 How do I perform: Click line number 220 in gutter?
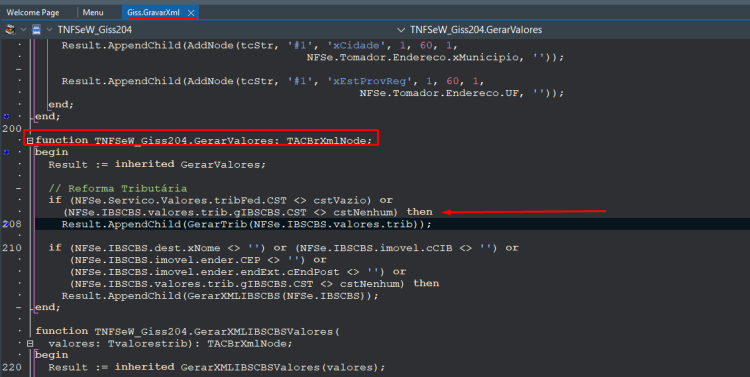tap(12, 367)
